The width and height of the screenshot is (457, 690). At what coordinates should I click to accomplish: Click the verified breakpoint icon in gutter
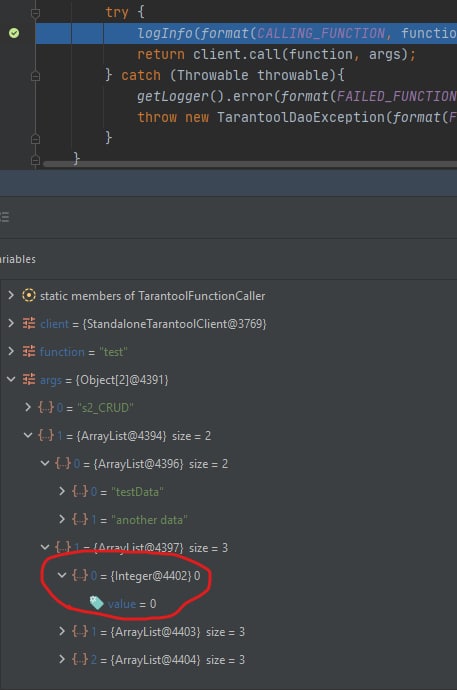click(14, 33)
